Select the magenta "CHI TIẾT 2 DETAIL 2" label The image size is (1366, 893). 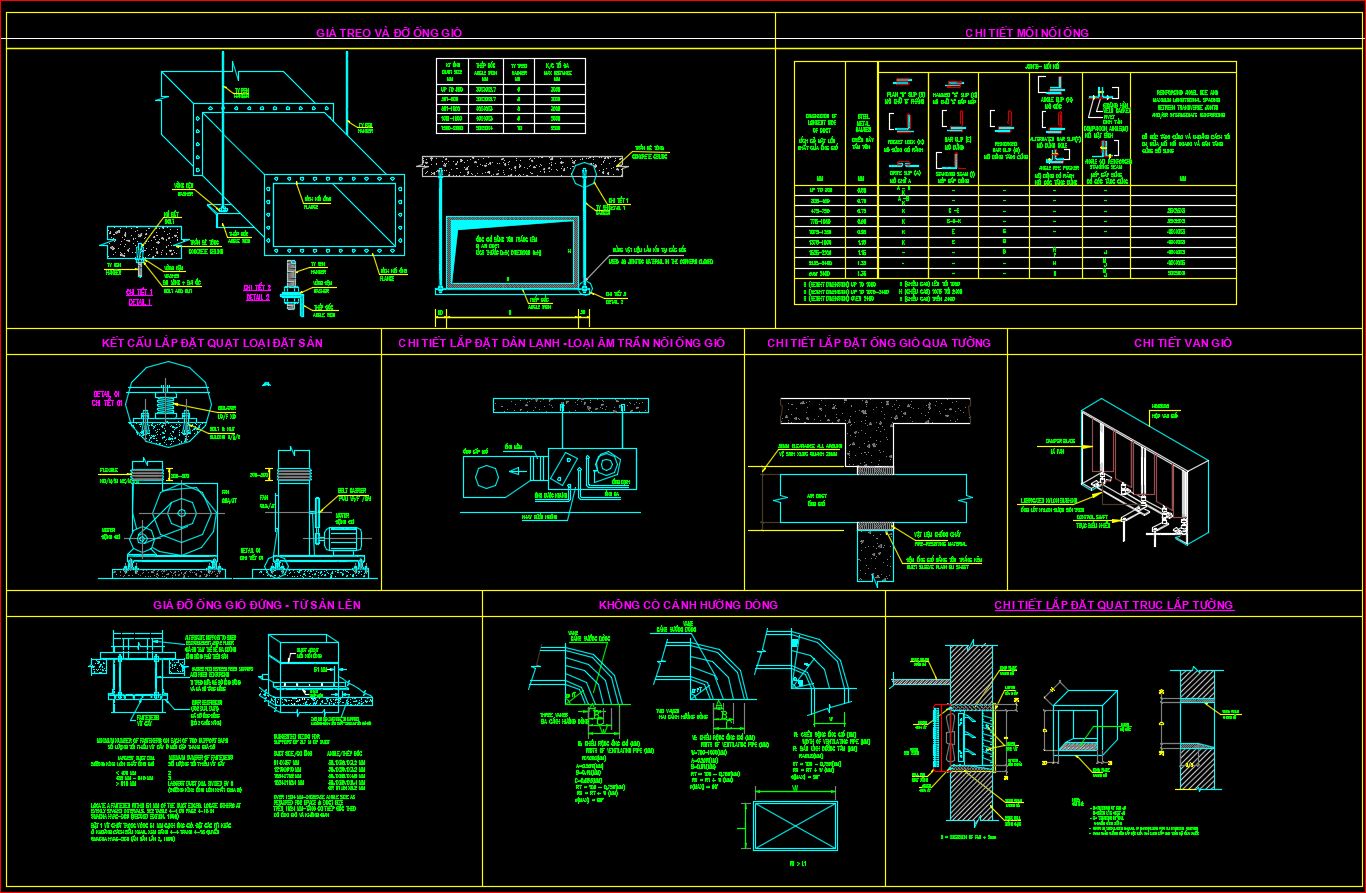click(257, 291)
